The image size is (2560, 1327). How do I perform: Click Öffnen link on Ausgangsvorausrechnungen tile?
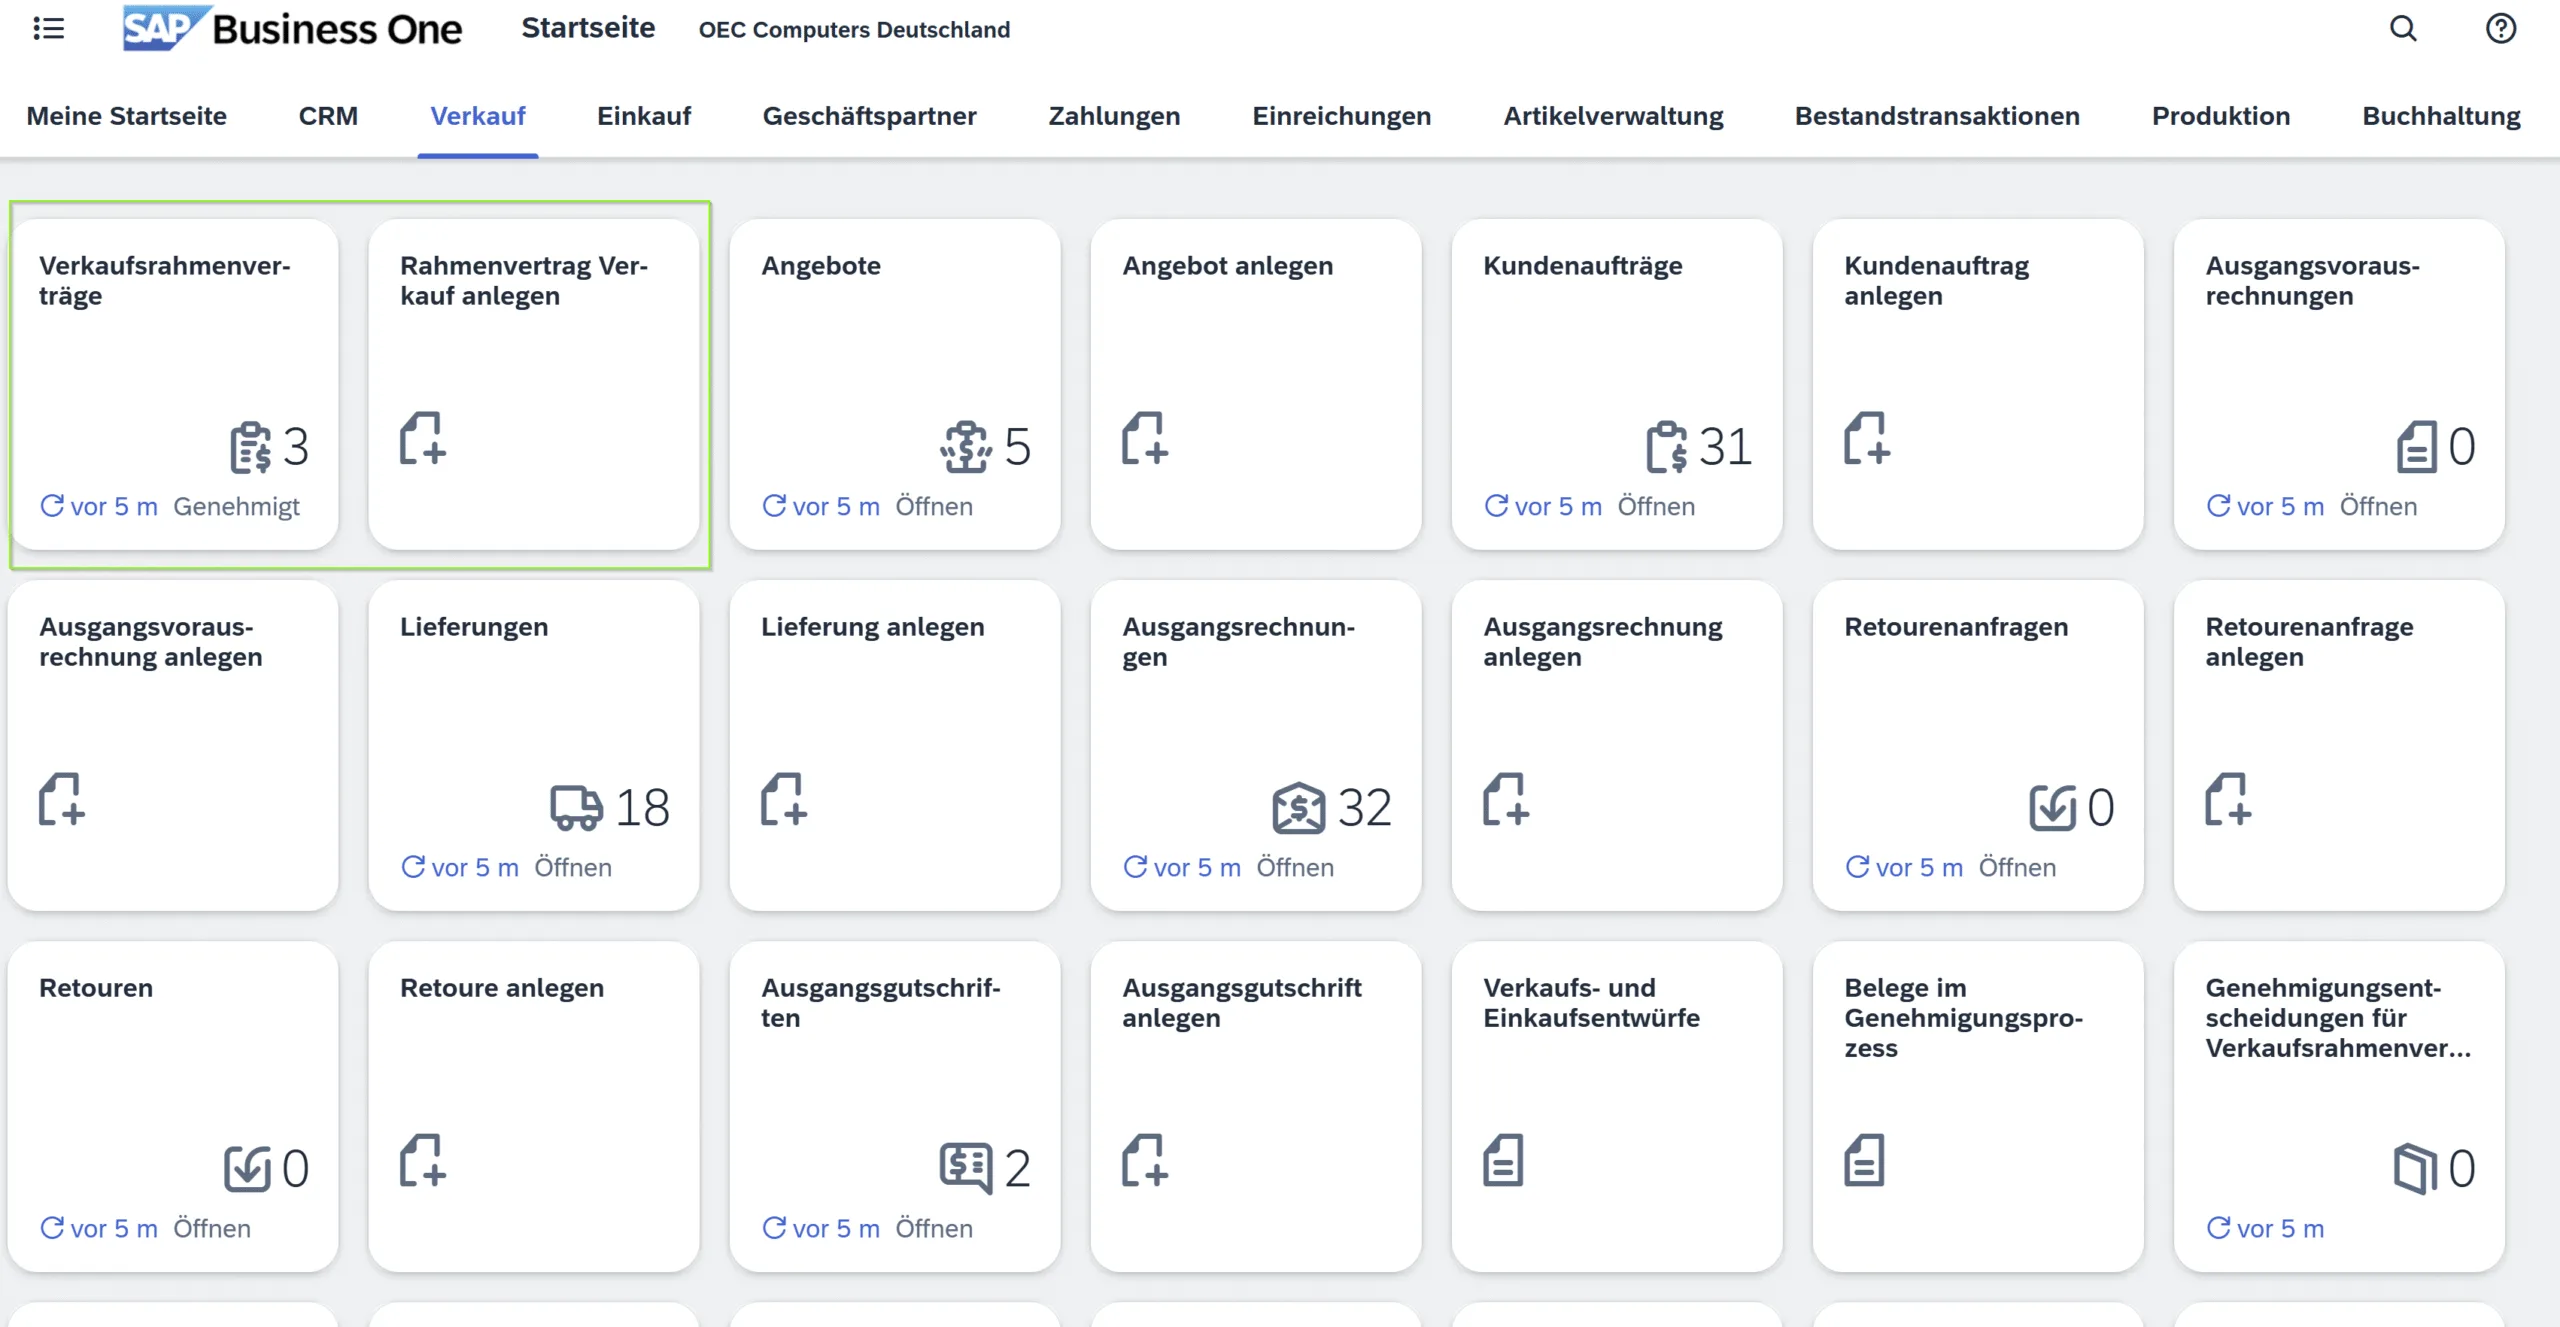[x=2377, y=506]
